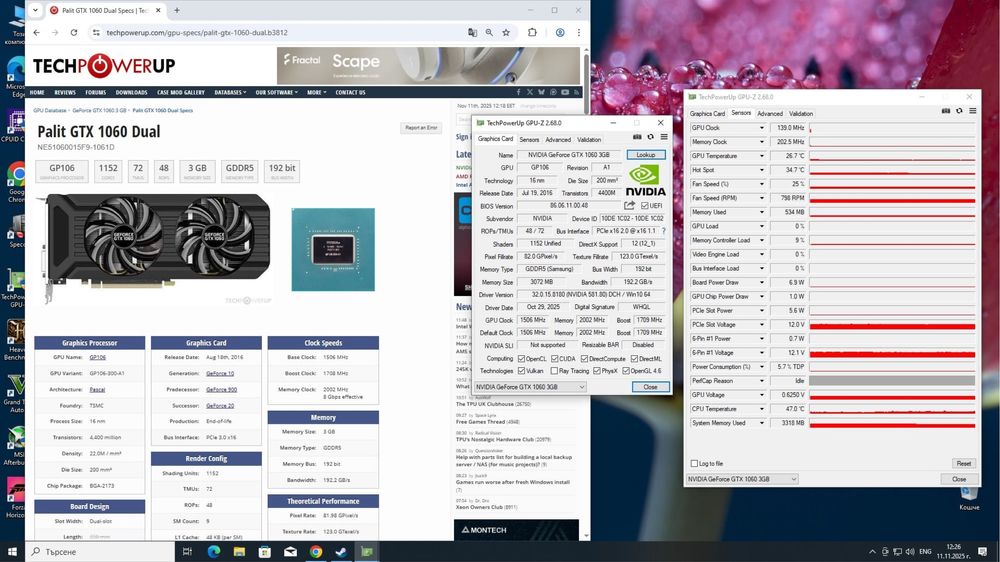Bookmark this page with the star

pos(506,33)
